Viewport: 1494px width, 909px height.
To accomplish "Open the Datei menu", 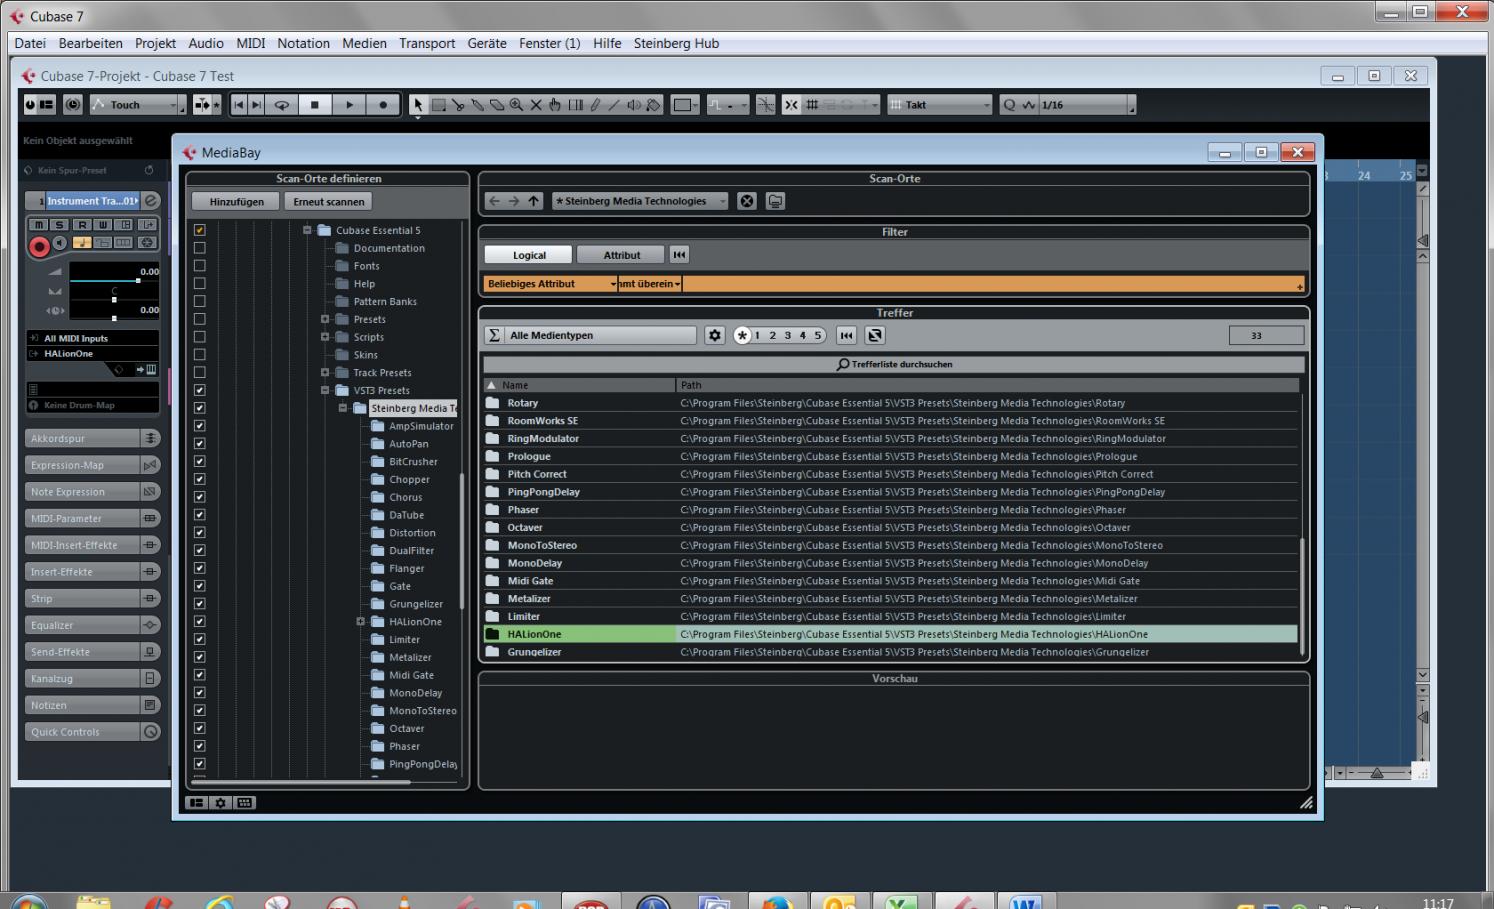I will click(x=30, y=43).
